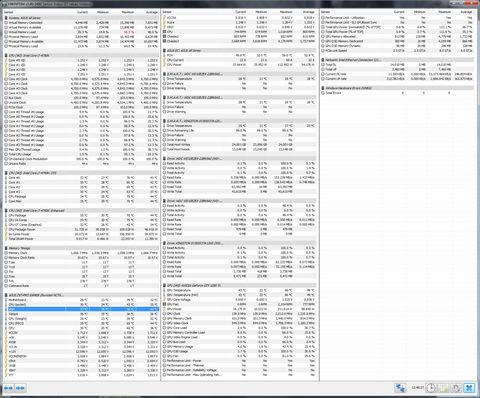Click the Maximum column header in middle pane
480x398 pixels.
(x=286, y=12)
